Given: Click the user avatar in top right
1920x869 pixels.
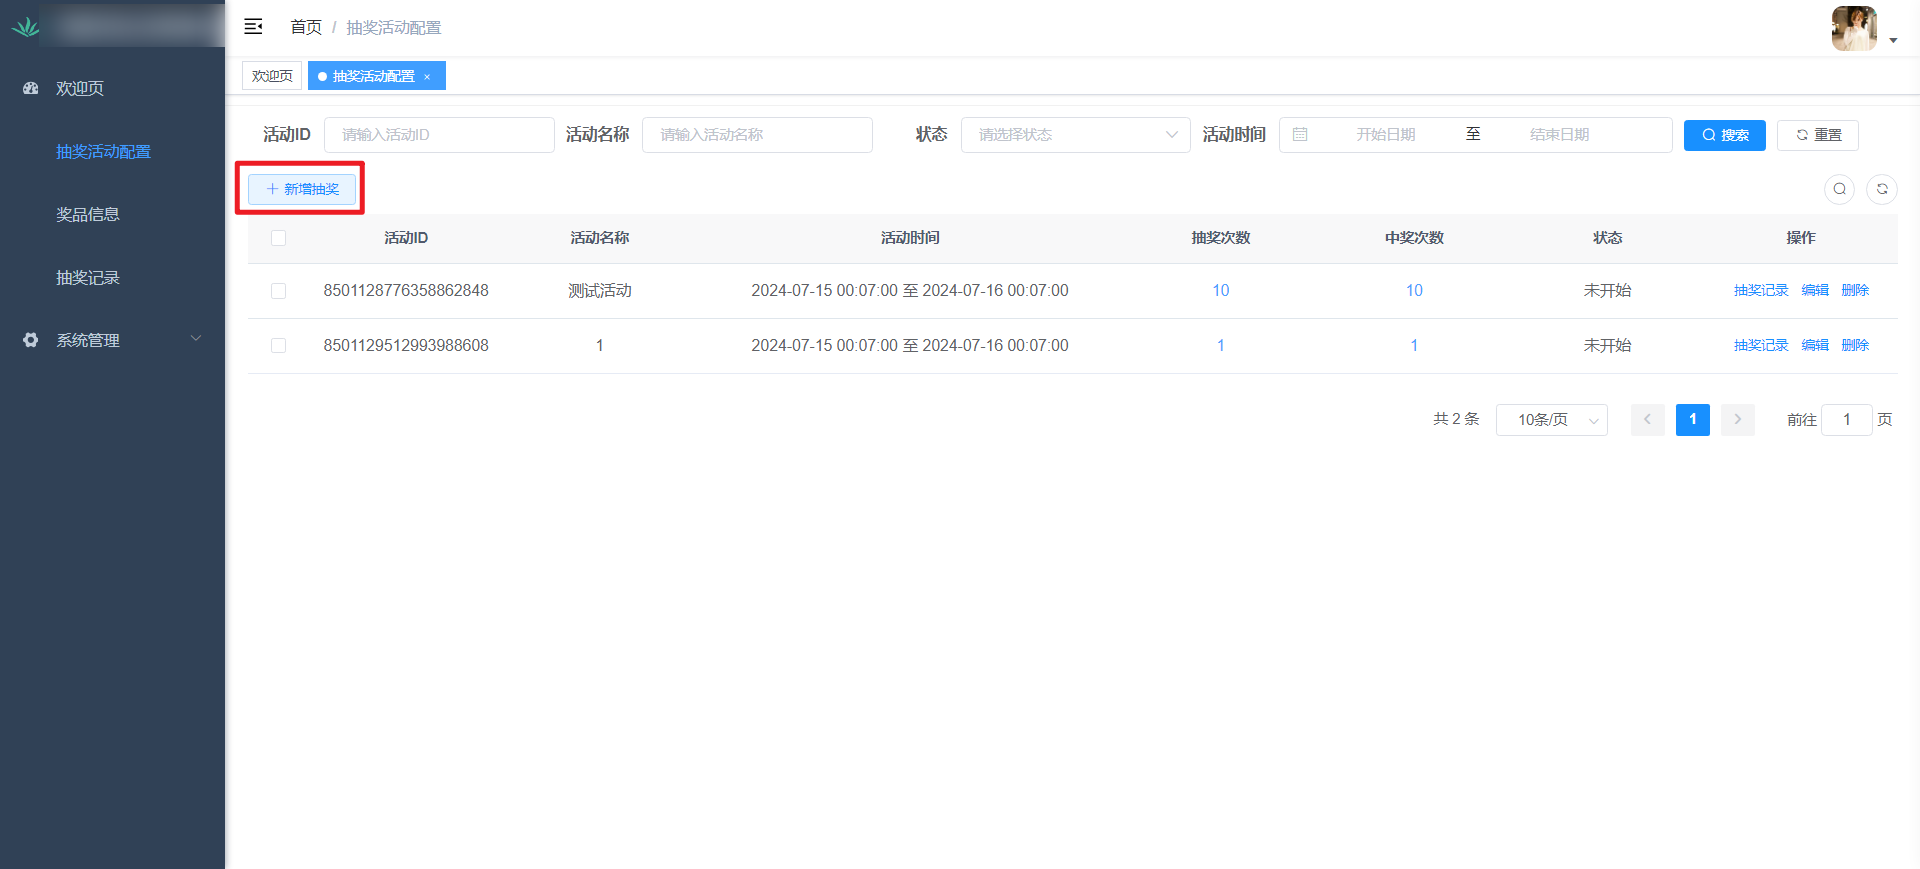Looking at the screenshot, I should click(x=1853, y=28).
